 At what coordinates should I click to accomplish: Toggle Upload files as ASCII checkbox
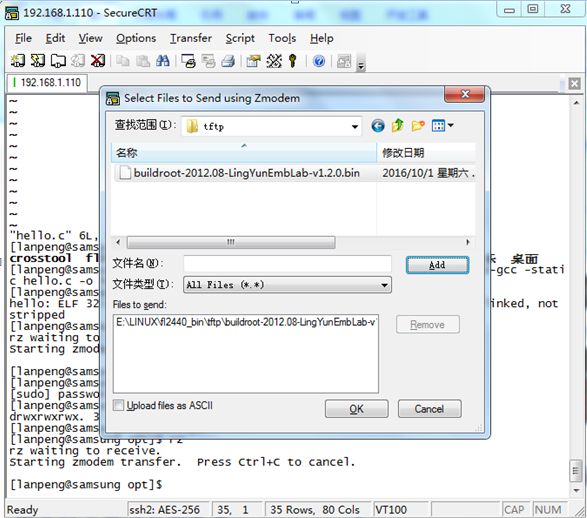point(118,405)
